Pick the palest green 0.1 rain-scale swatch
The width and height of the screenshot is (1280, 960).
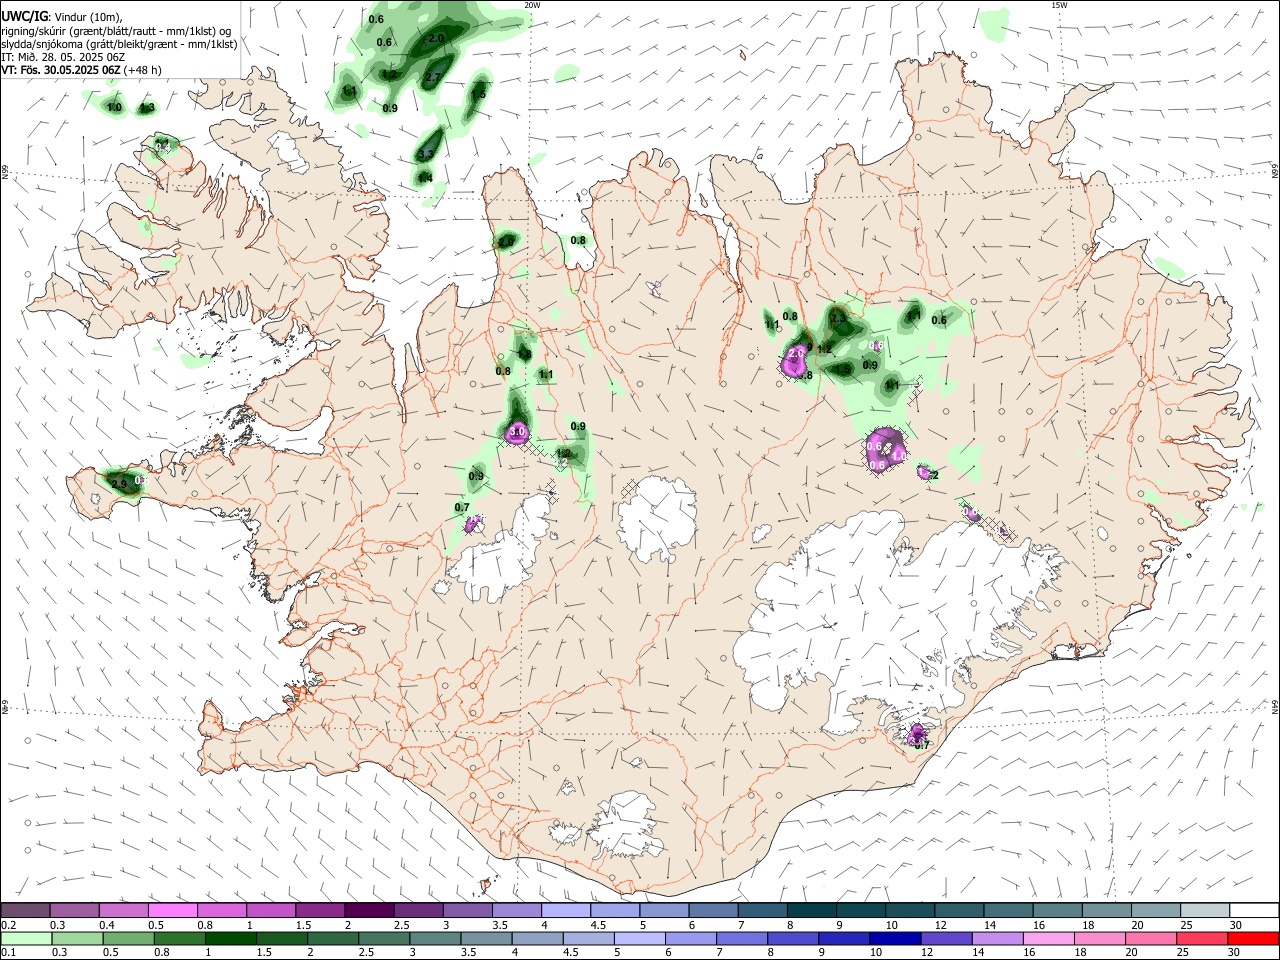point(26,939)
